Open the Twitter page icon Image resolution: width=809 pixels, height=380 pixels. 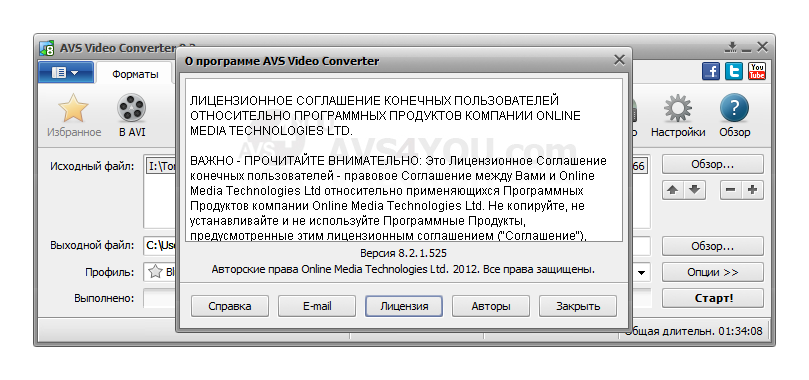click(x=734, y=71)
